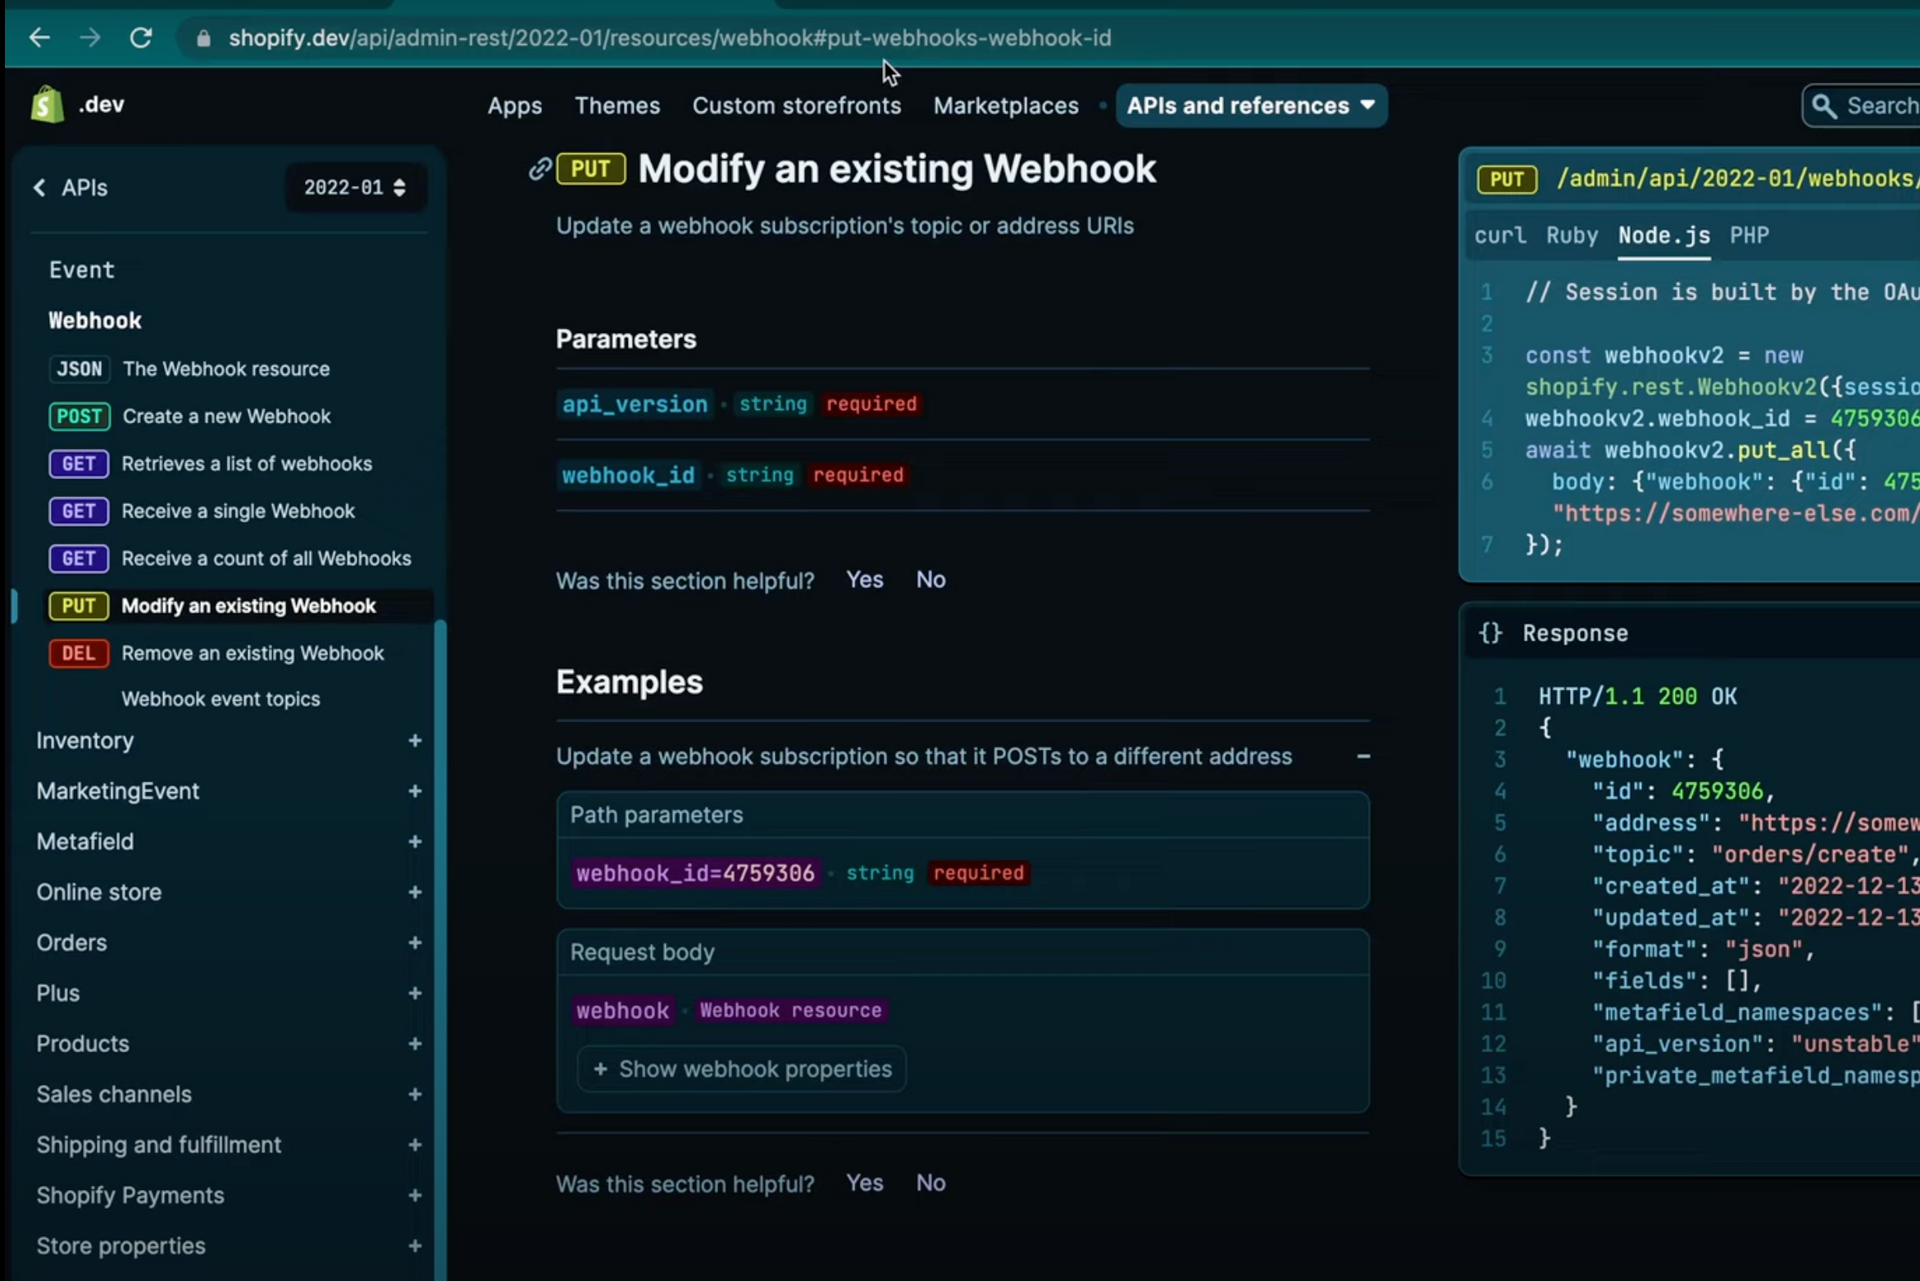This screenshot has height=1281, width=1920.
Task: Click the JSON badge for Webhook resource
Action: point(79,369)
